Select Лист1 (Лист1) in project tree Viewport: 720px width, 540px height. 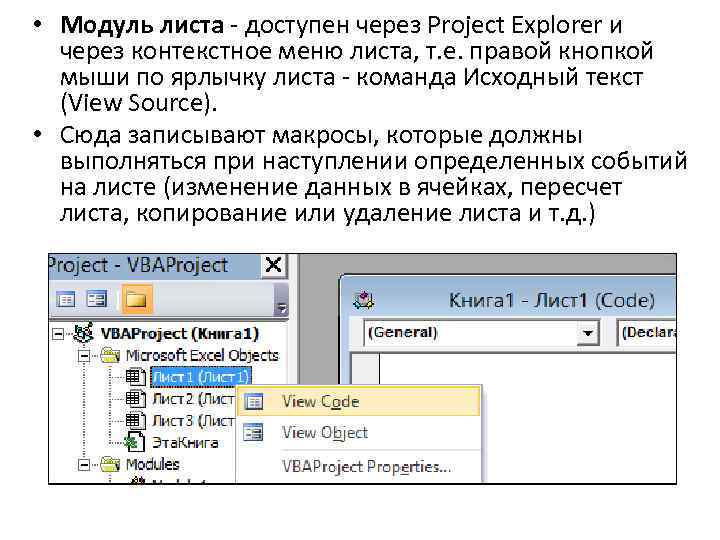pos(201,377)
